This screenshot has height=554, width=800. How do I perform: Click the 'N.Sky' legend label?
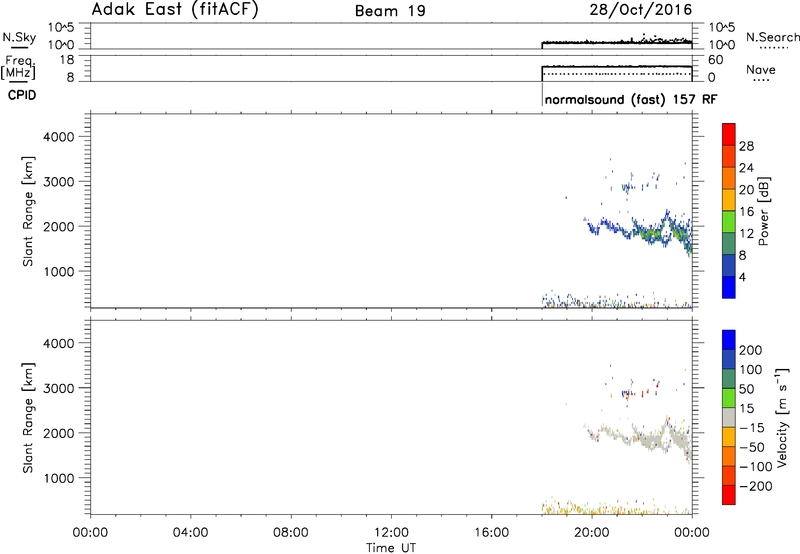[19, 37]
